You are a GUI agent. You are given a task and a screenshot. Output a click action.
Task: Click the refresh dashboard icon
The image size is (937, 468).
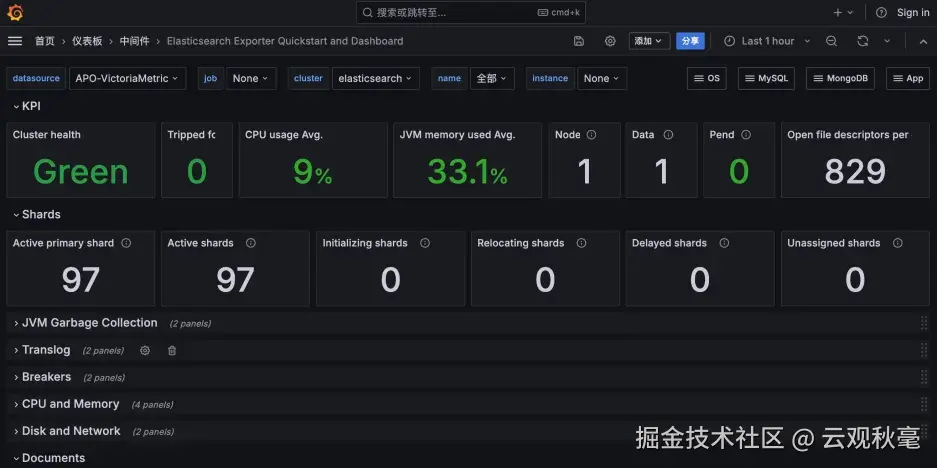point(862,41)
